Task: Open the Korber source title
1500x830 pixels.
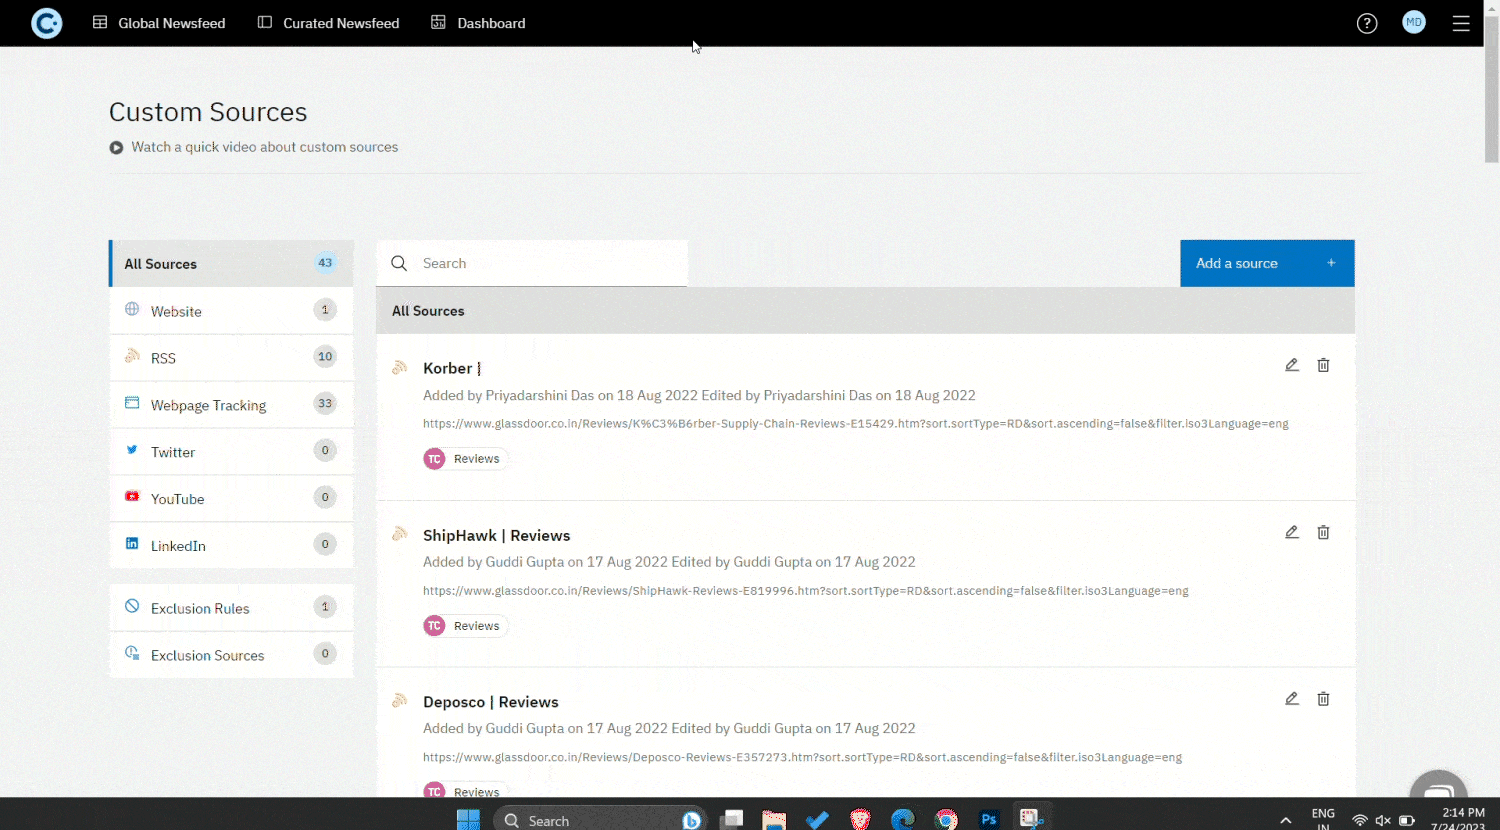Action: (x=452, y=368)
